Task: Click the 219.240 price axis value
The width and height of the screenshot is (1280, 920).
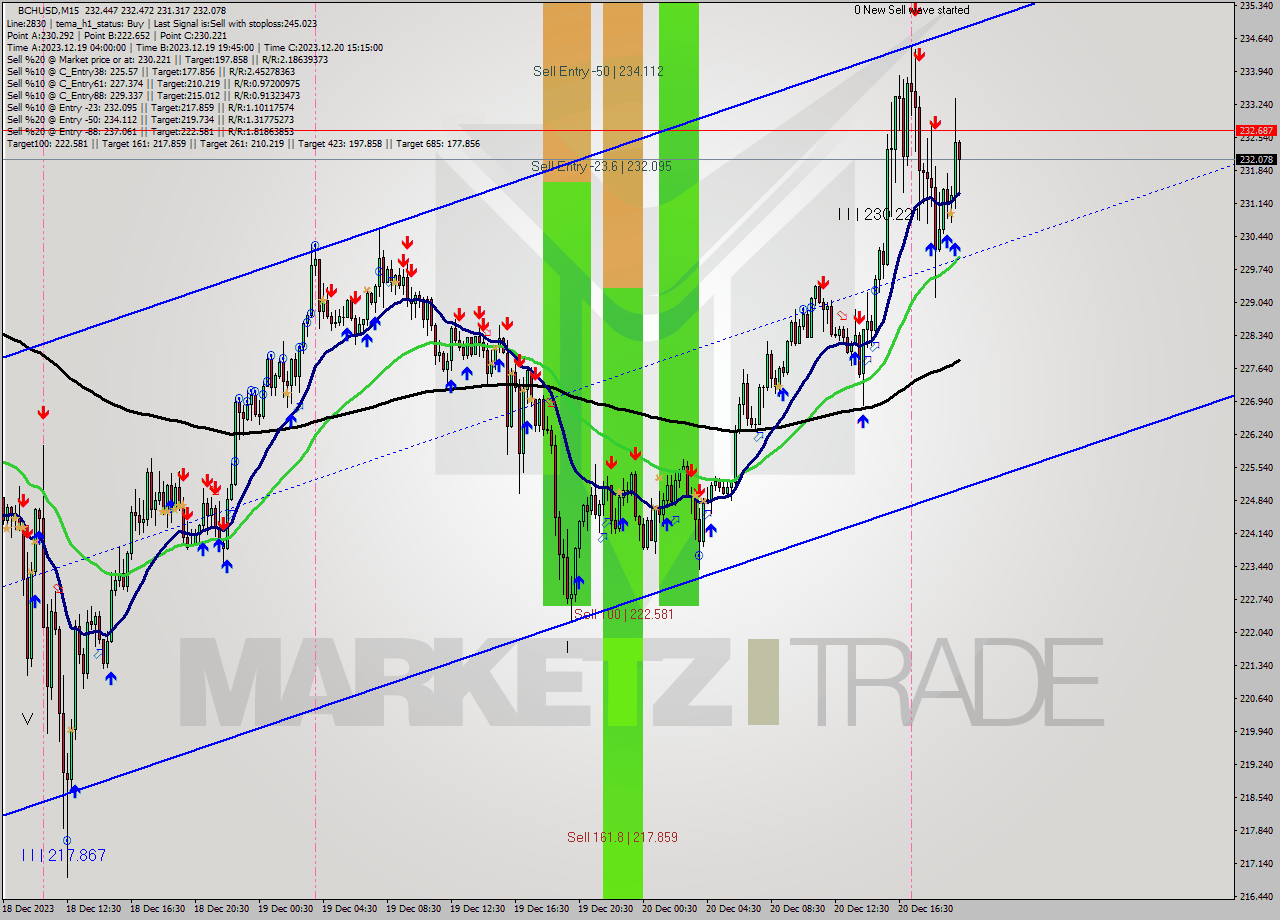Action: tap(1256, 764)
